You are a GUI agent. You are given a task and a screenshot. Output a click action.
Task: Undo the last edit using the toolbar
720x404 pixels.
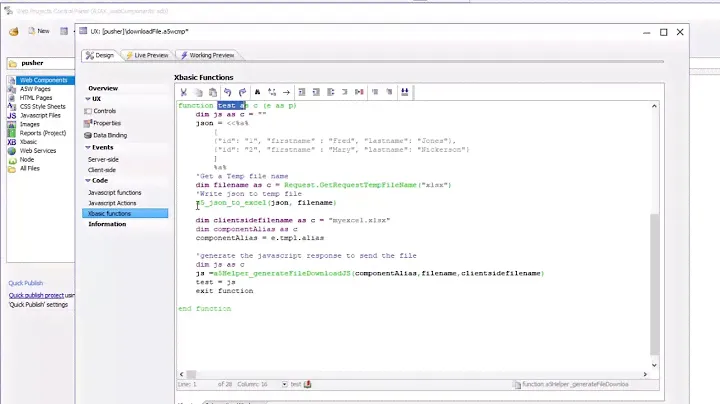pyautogui.click(x=227, y=91)
